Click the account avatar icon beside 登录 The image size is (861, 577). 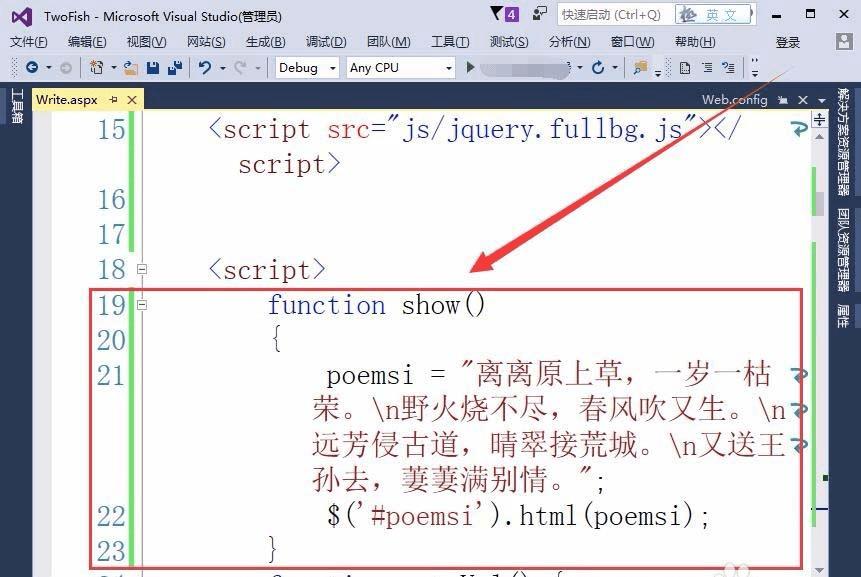coord(843,42)
